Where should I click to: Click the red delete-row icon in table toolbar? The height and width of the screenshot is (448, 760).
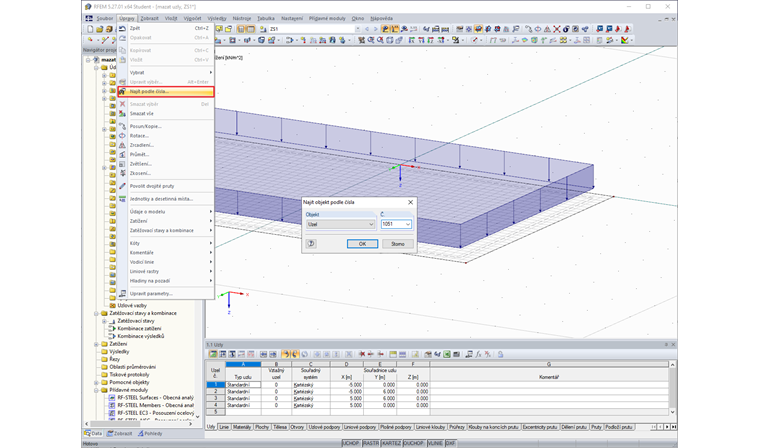pos(362,354)
